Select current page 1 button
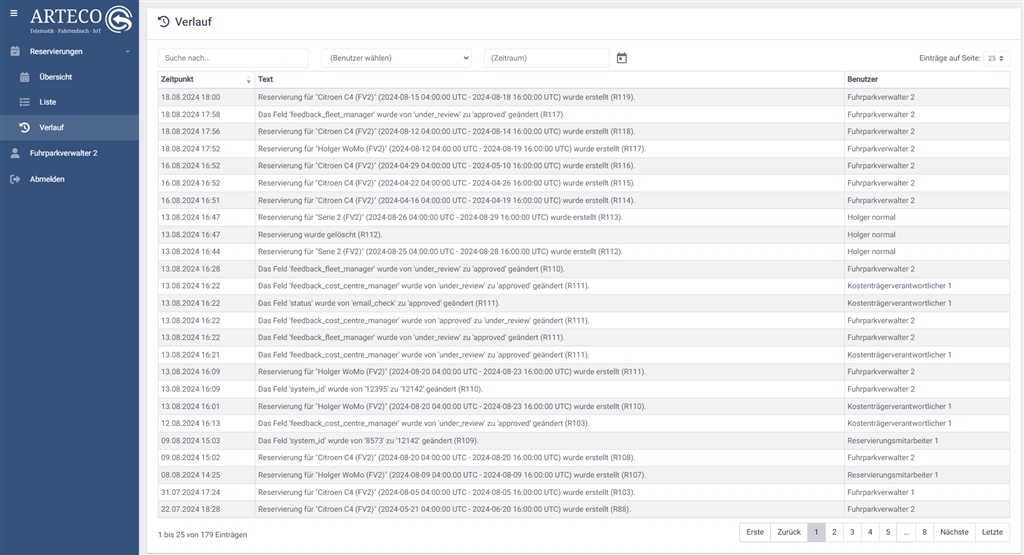1024x555 pixels. [816, 532]
